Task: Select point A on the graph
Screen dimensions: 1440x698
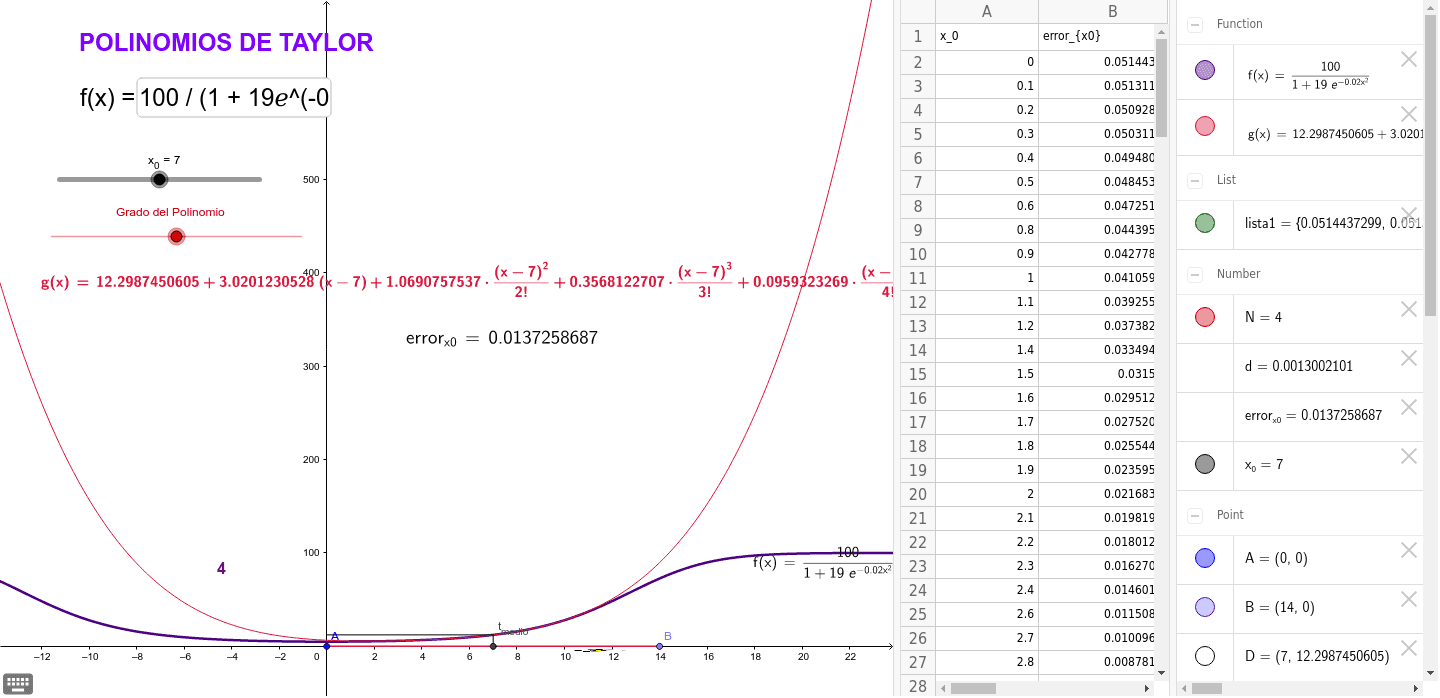Action: coord(327,646)
